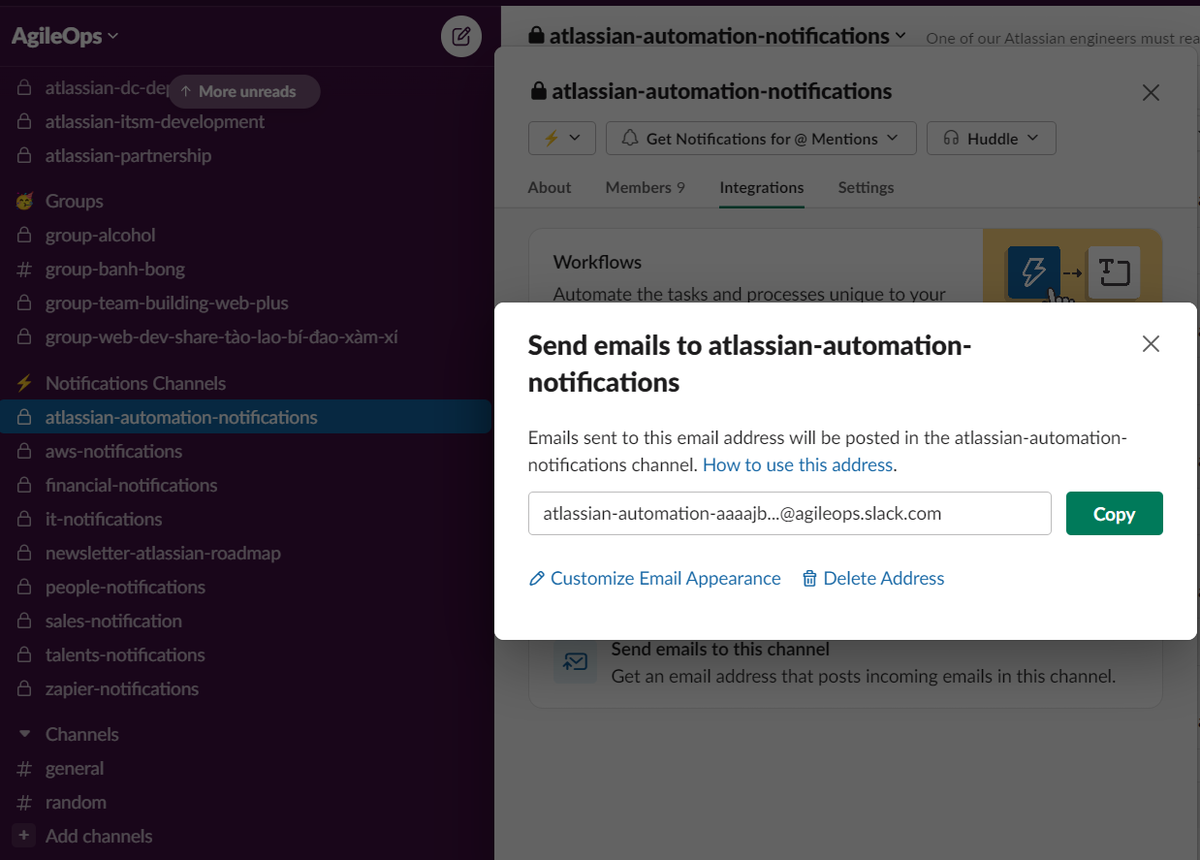Open zapier-notifications channel
The width and height of the screenshot is (1200, 860).
pos(245,689)
